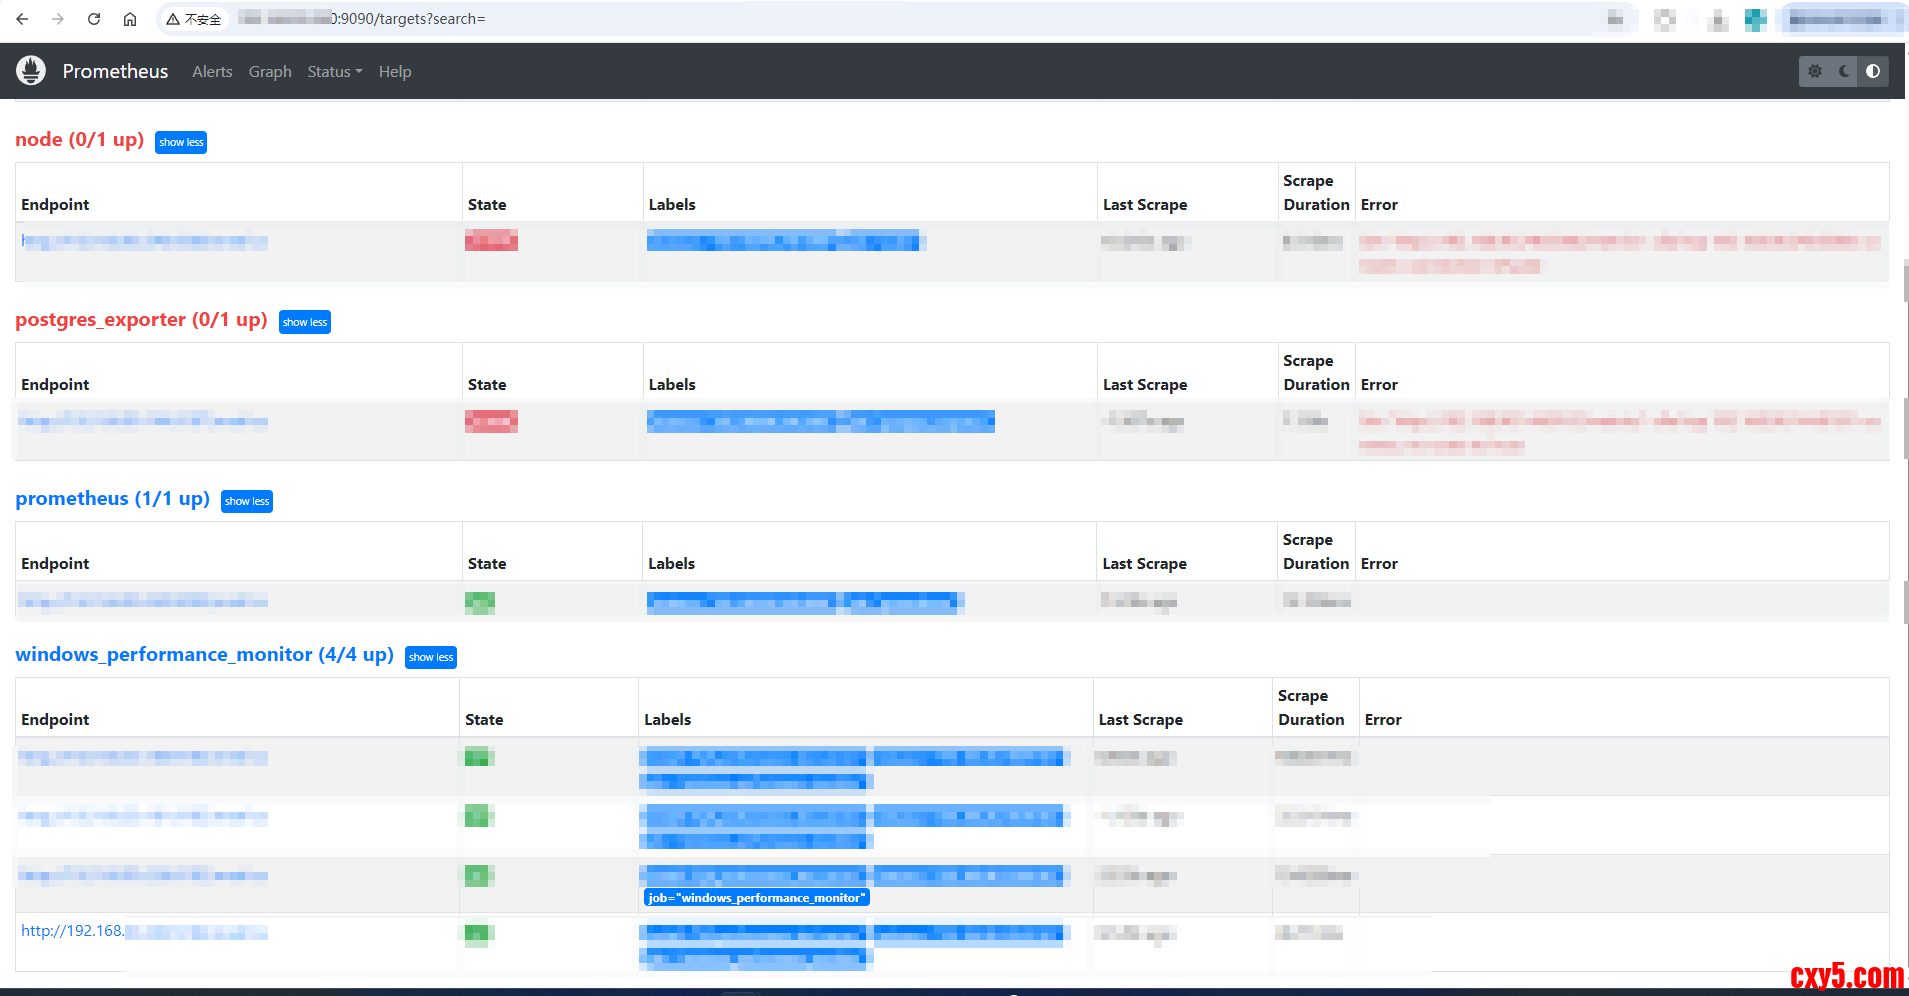Switch to dark theme moon icon
The width and height of the screenshot is (1909, 996).
(x=1844, y=71)
